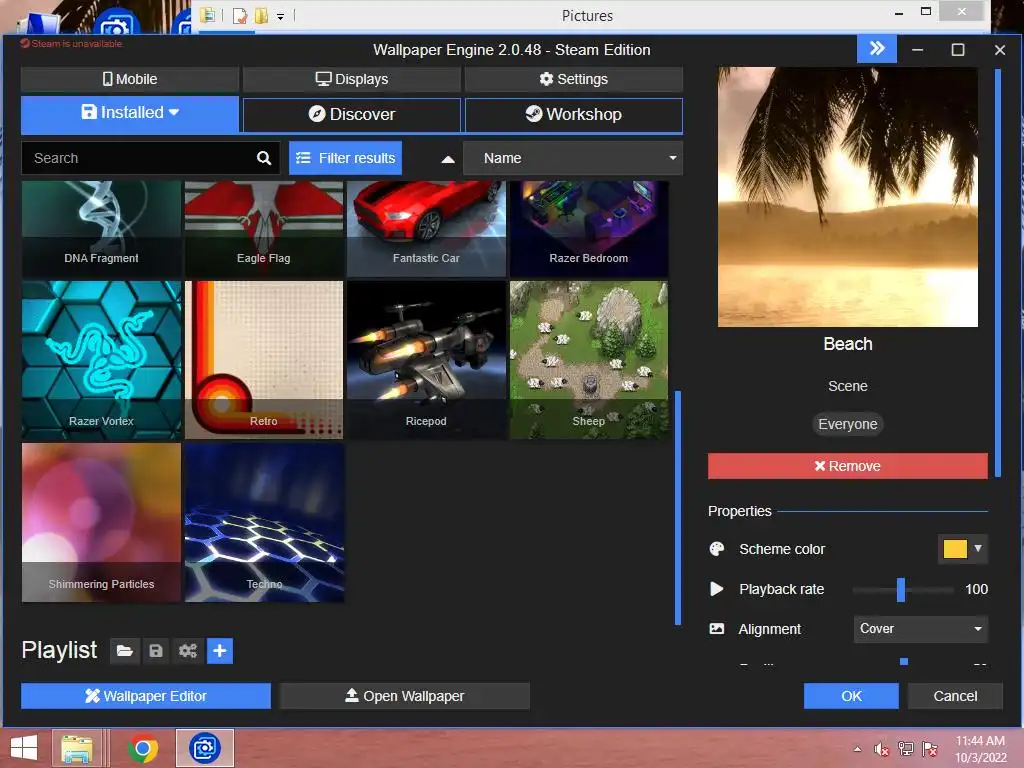Select the Sheep wallpaper

coord(589,360)
